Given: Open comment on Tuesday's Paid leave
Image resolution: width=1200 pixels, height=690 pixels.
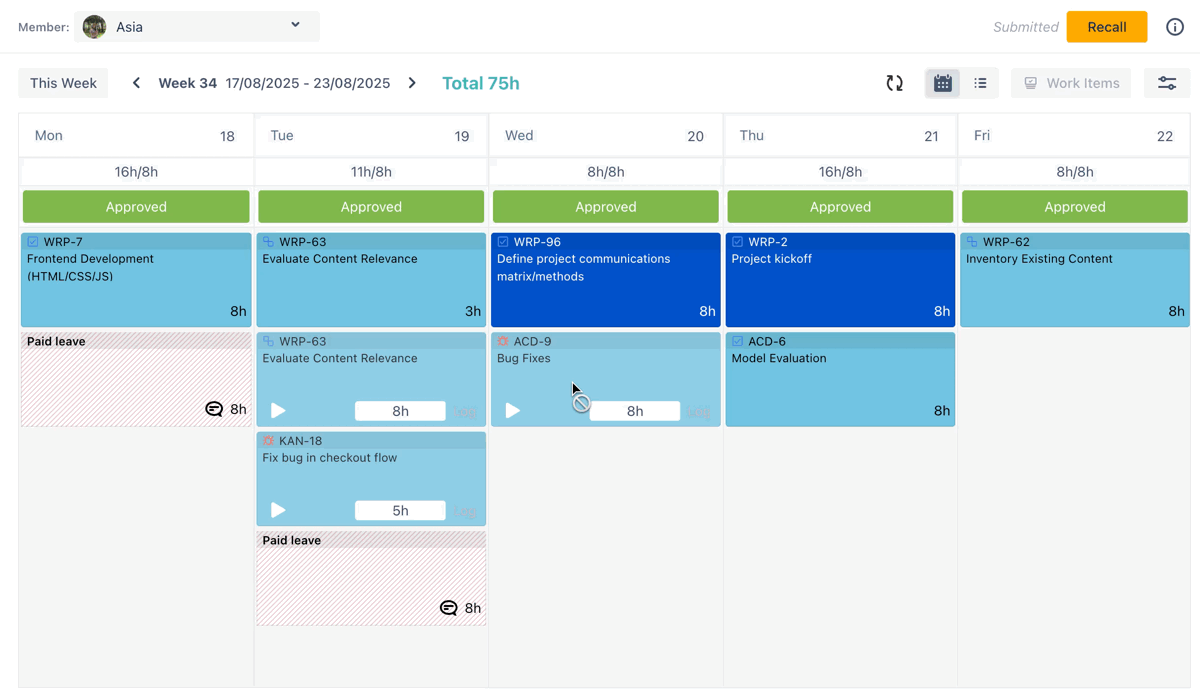Looking at the screenshot, I should coord(449,608).
